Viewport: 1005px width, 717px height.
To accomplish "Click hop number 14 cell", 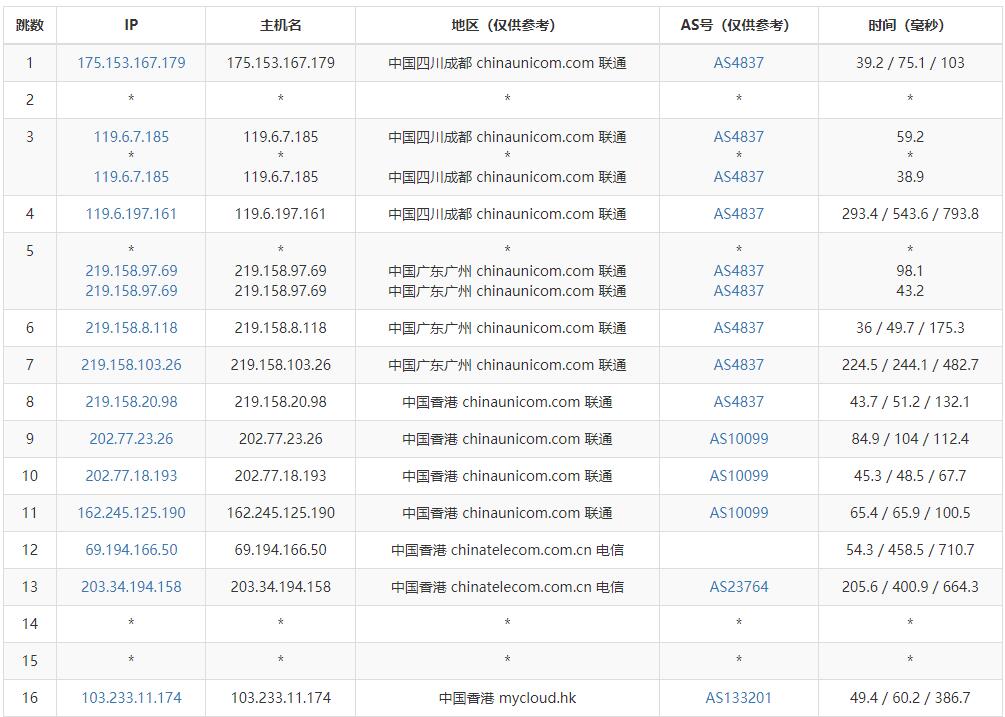I will click(29, 623).
